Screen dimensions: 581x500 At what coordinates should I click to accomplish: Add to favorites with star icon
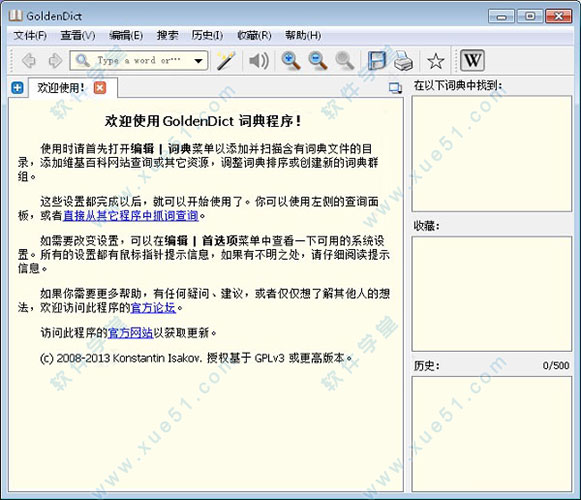pyautogui.click(x=435, y=61)
